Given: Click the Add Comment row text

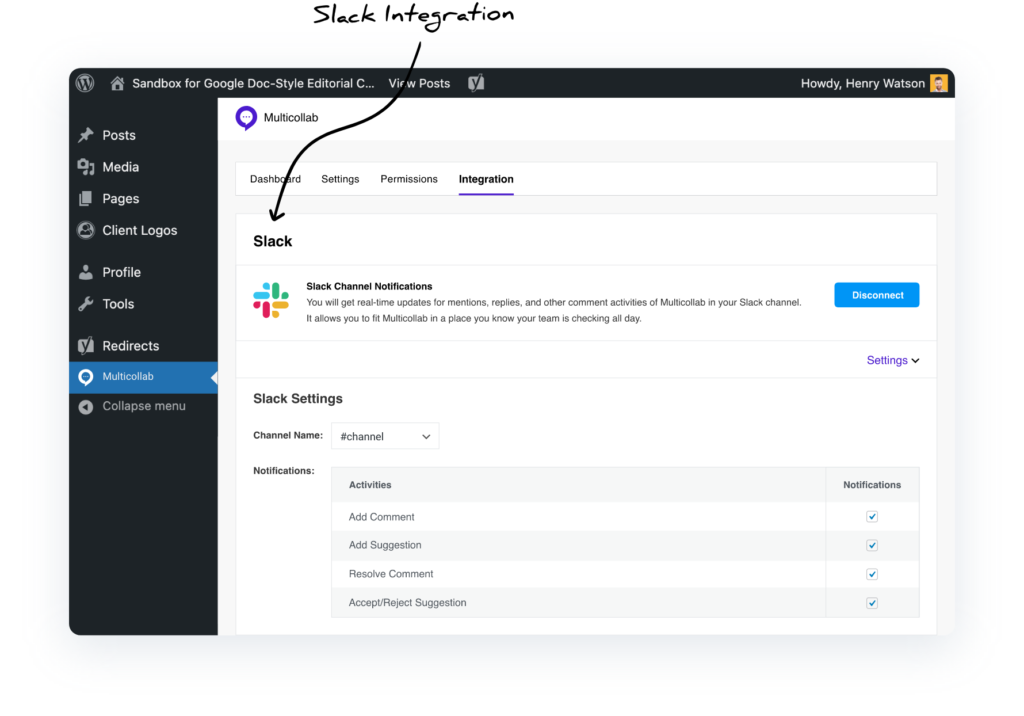Looking at the screenshot, I should [x=381, y=517].
